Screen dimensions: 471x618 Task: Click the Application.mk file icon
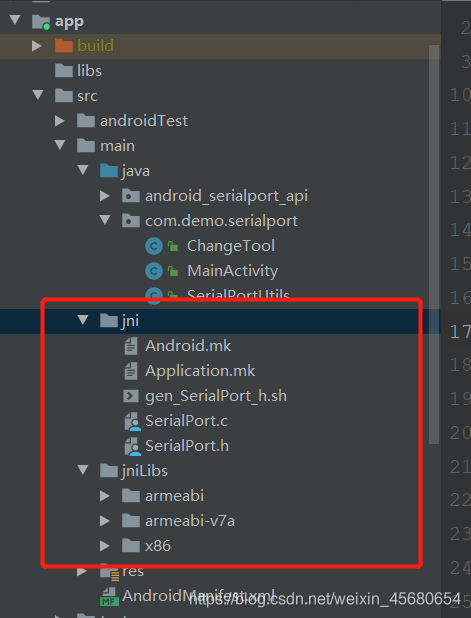[x=131, y=371]
